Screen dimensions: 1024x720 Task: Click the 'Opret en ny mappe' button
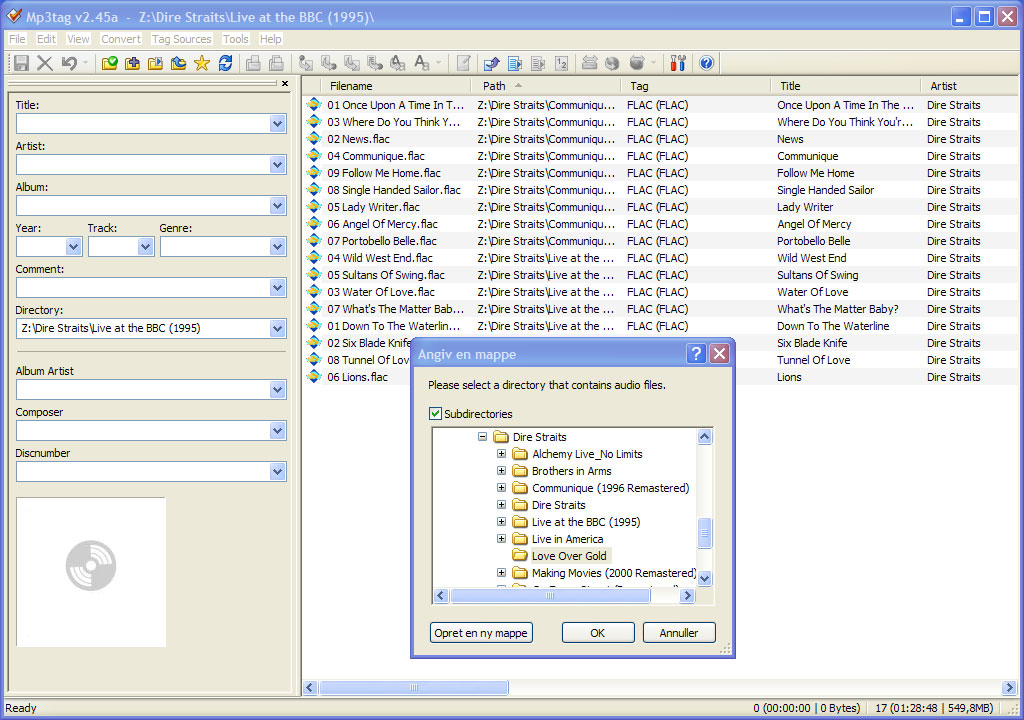point(481,632)
